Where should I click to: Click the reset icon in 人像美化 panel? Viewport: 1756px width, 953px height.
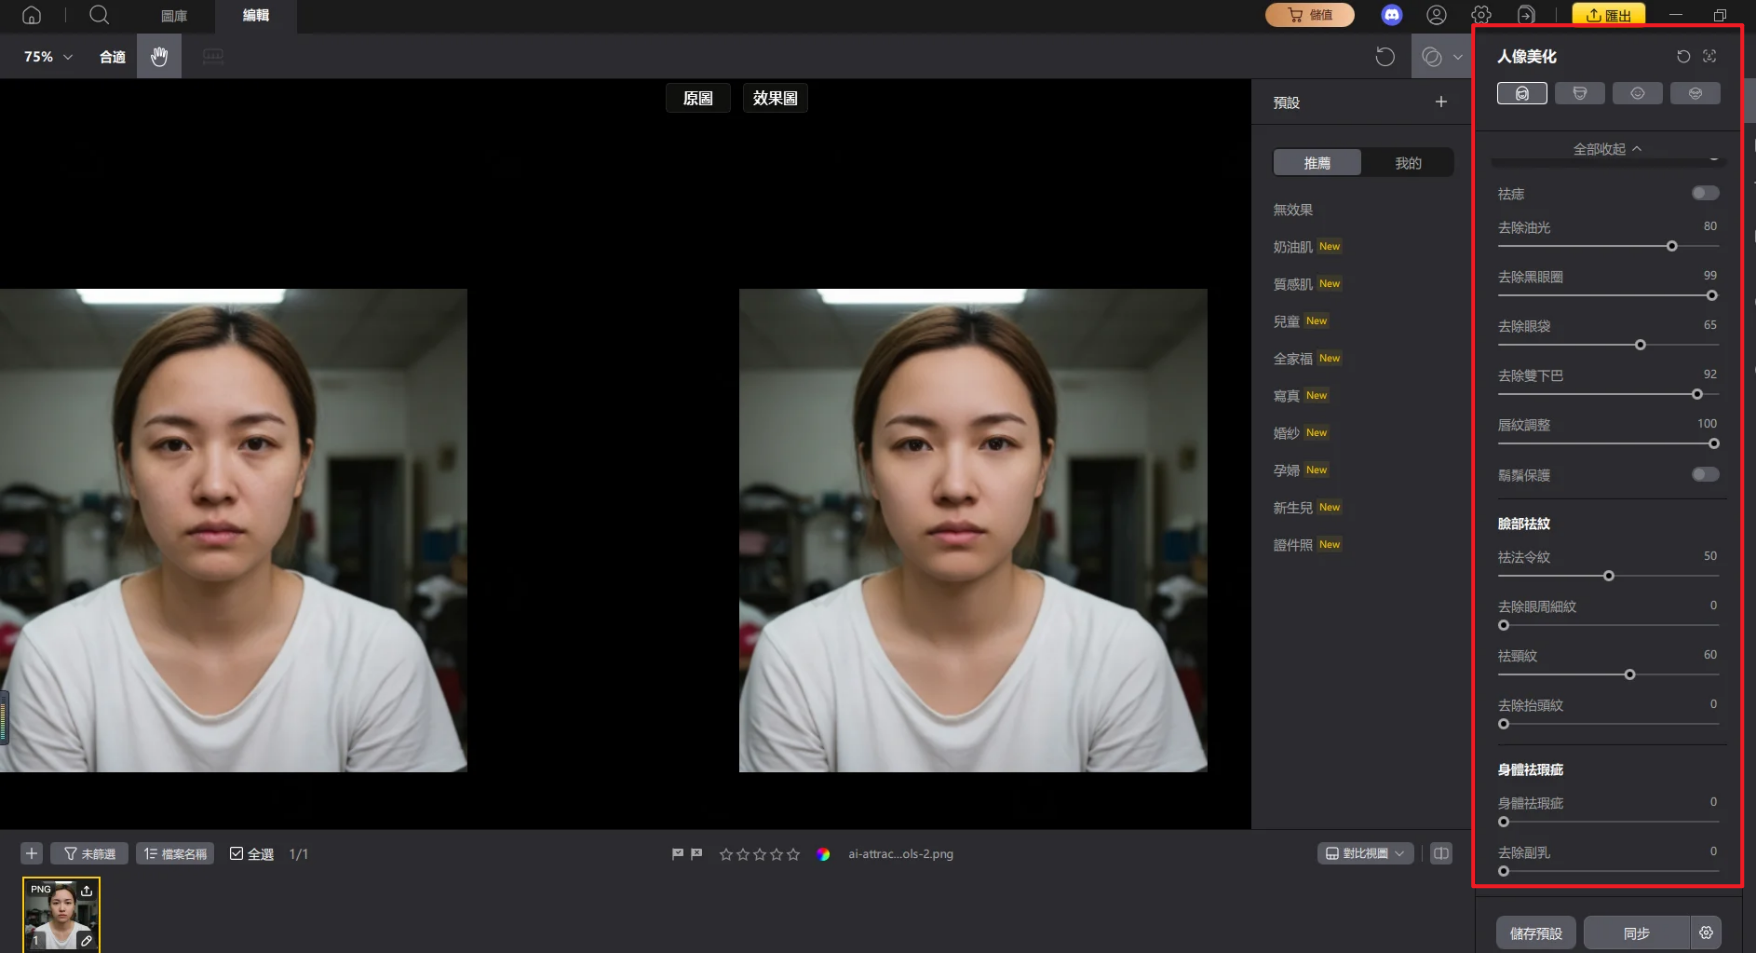pos(1683,57)
